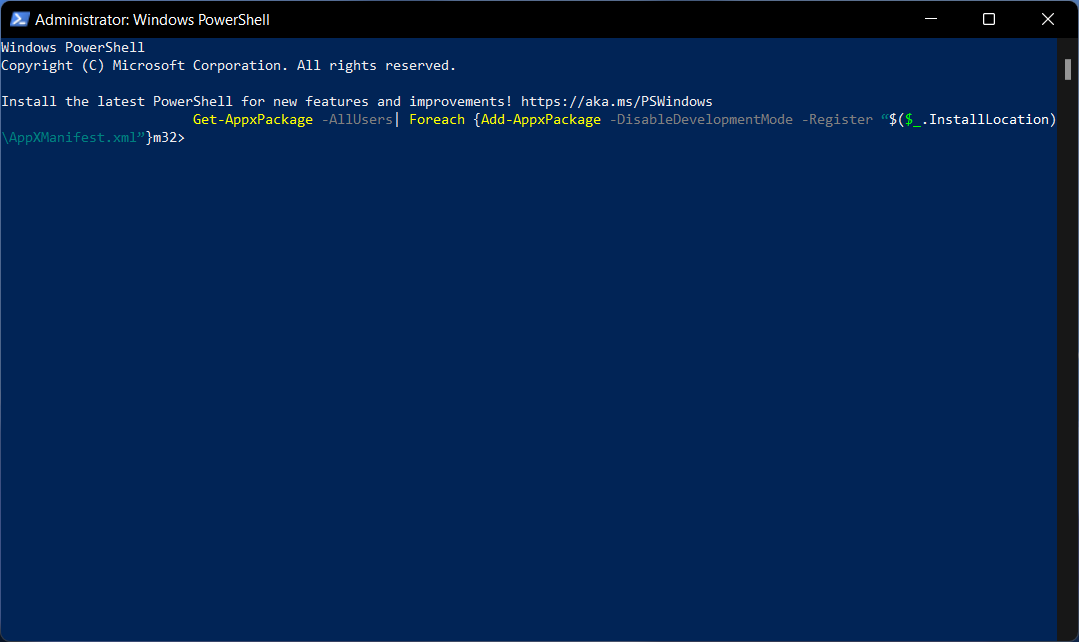This screenshot has width=1079, height=642.
Task: Close the Administrator PowerShell window
Action: tap(1047, 19)
